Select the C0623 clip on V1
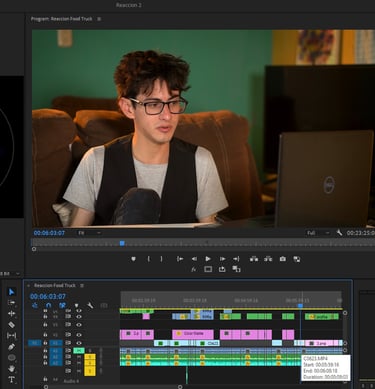 208,343
